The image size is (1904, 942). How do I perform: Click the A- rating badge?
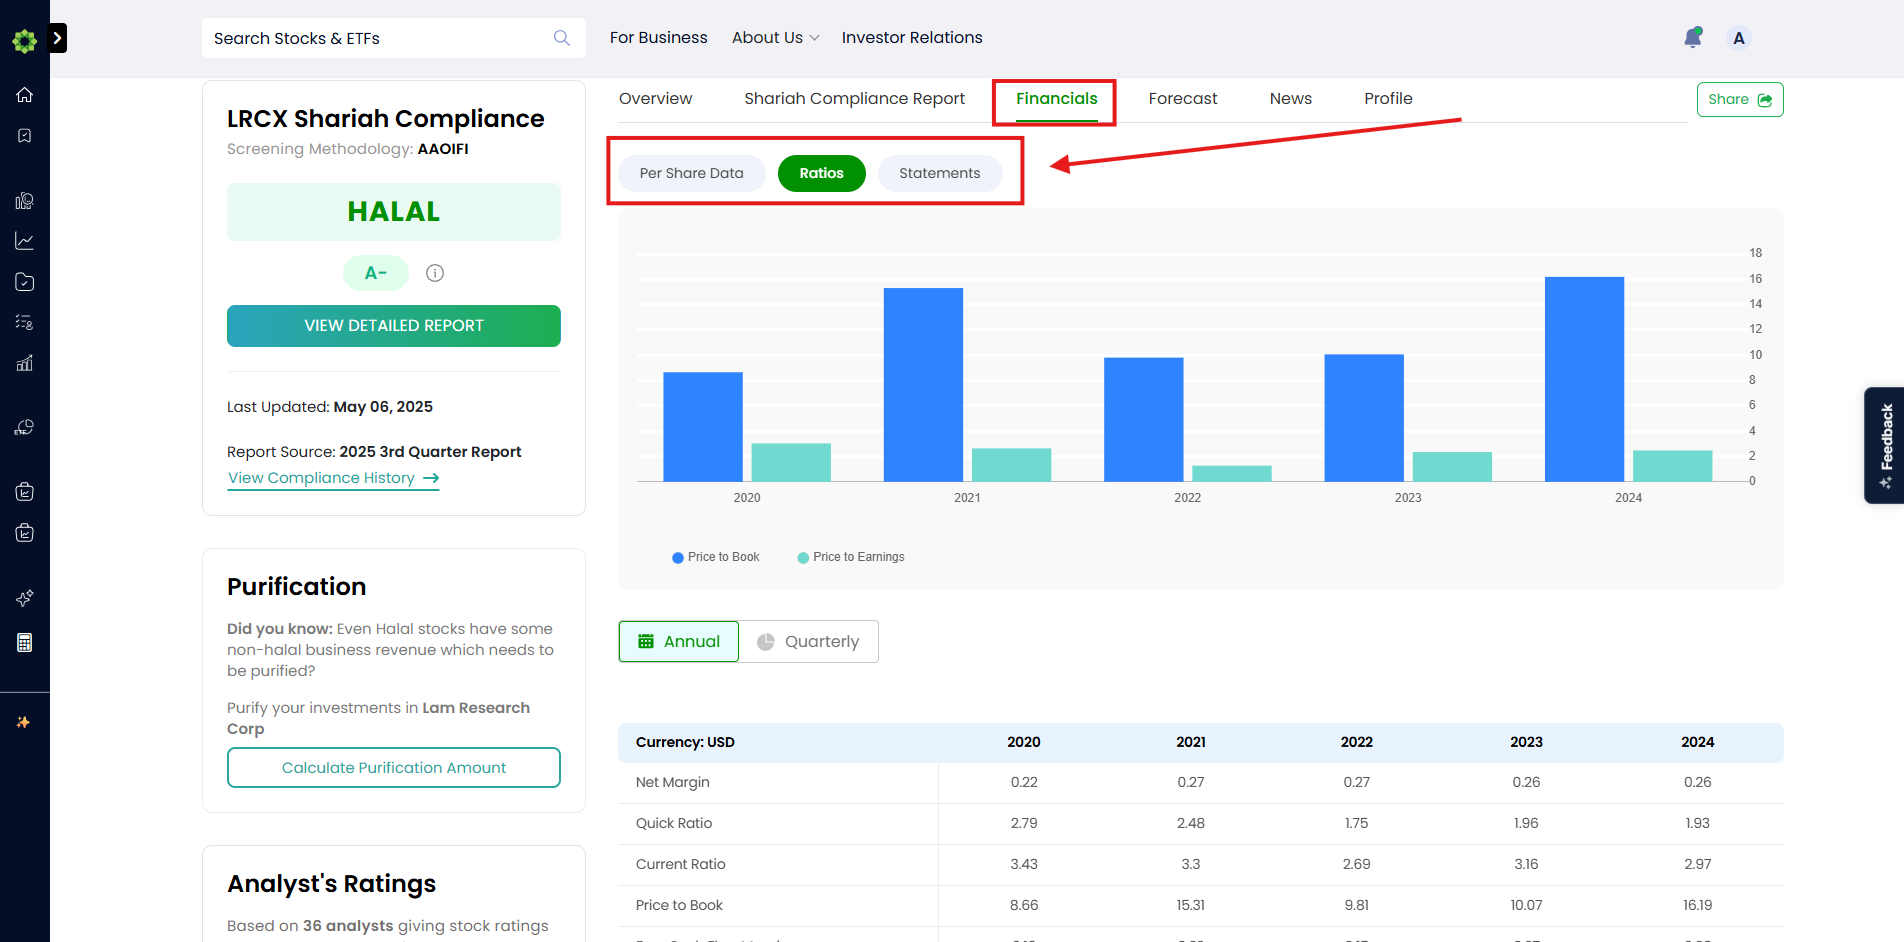click(x=376, y=273)
